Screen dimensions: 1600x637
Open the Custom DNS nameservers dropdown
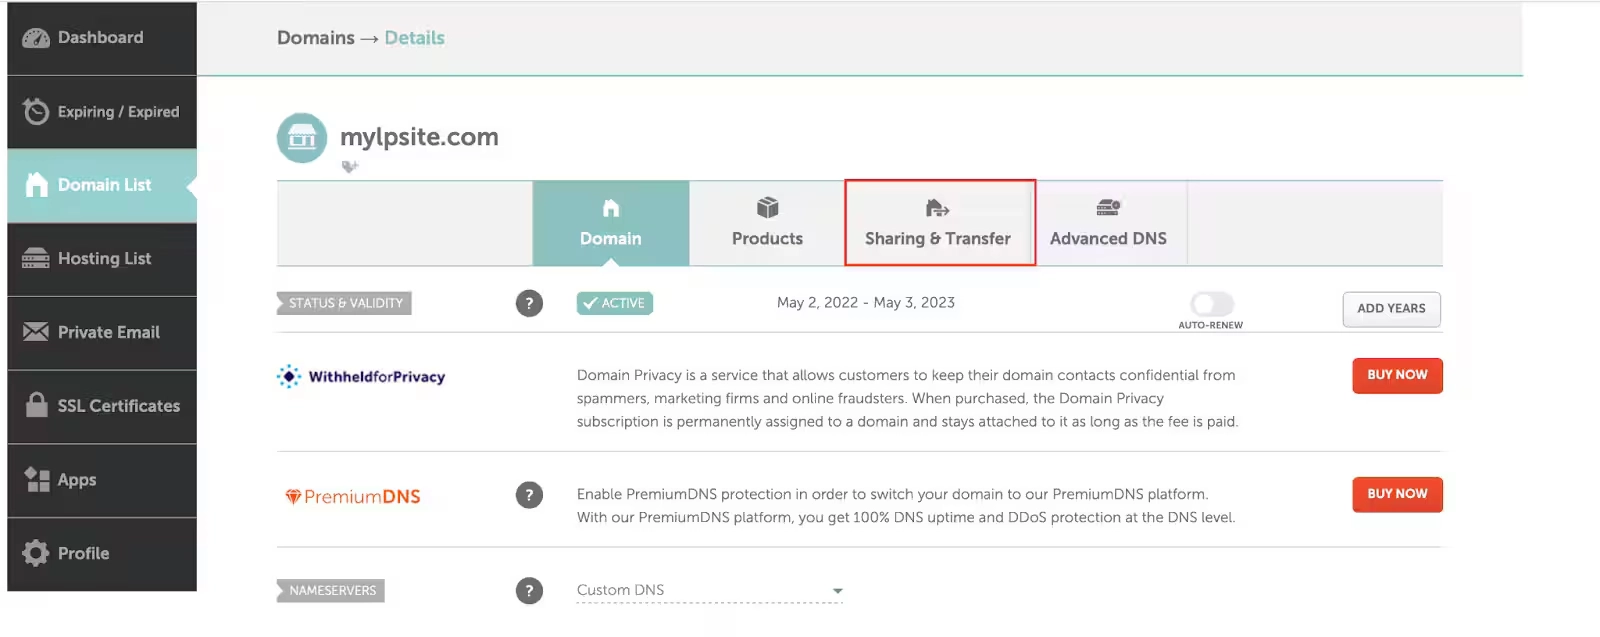coord(710,591)
